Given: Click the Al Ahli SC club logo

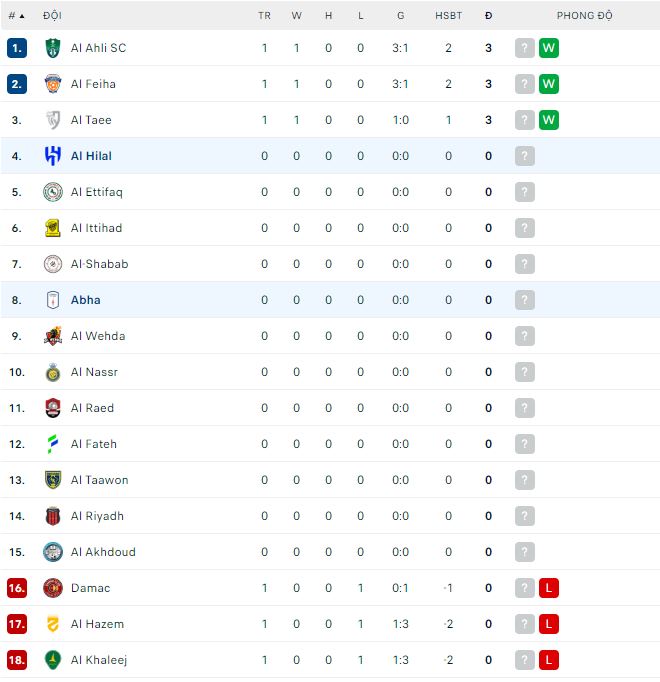Looking at the screenshot, I should click(x=53, y=48).
